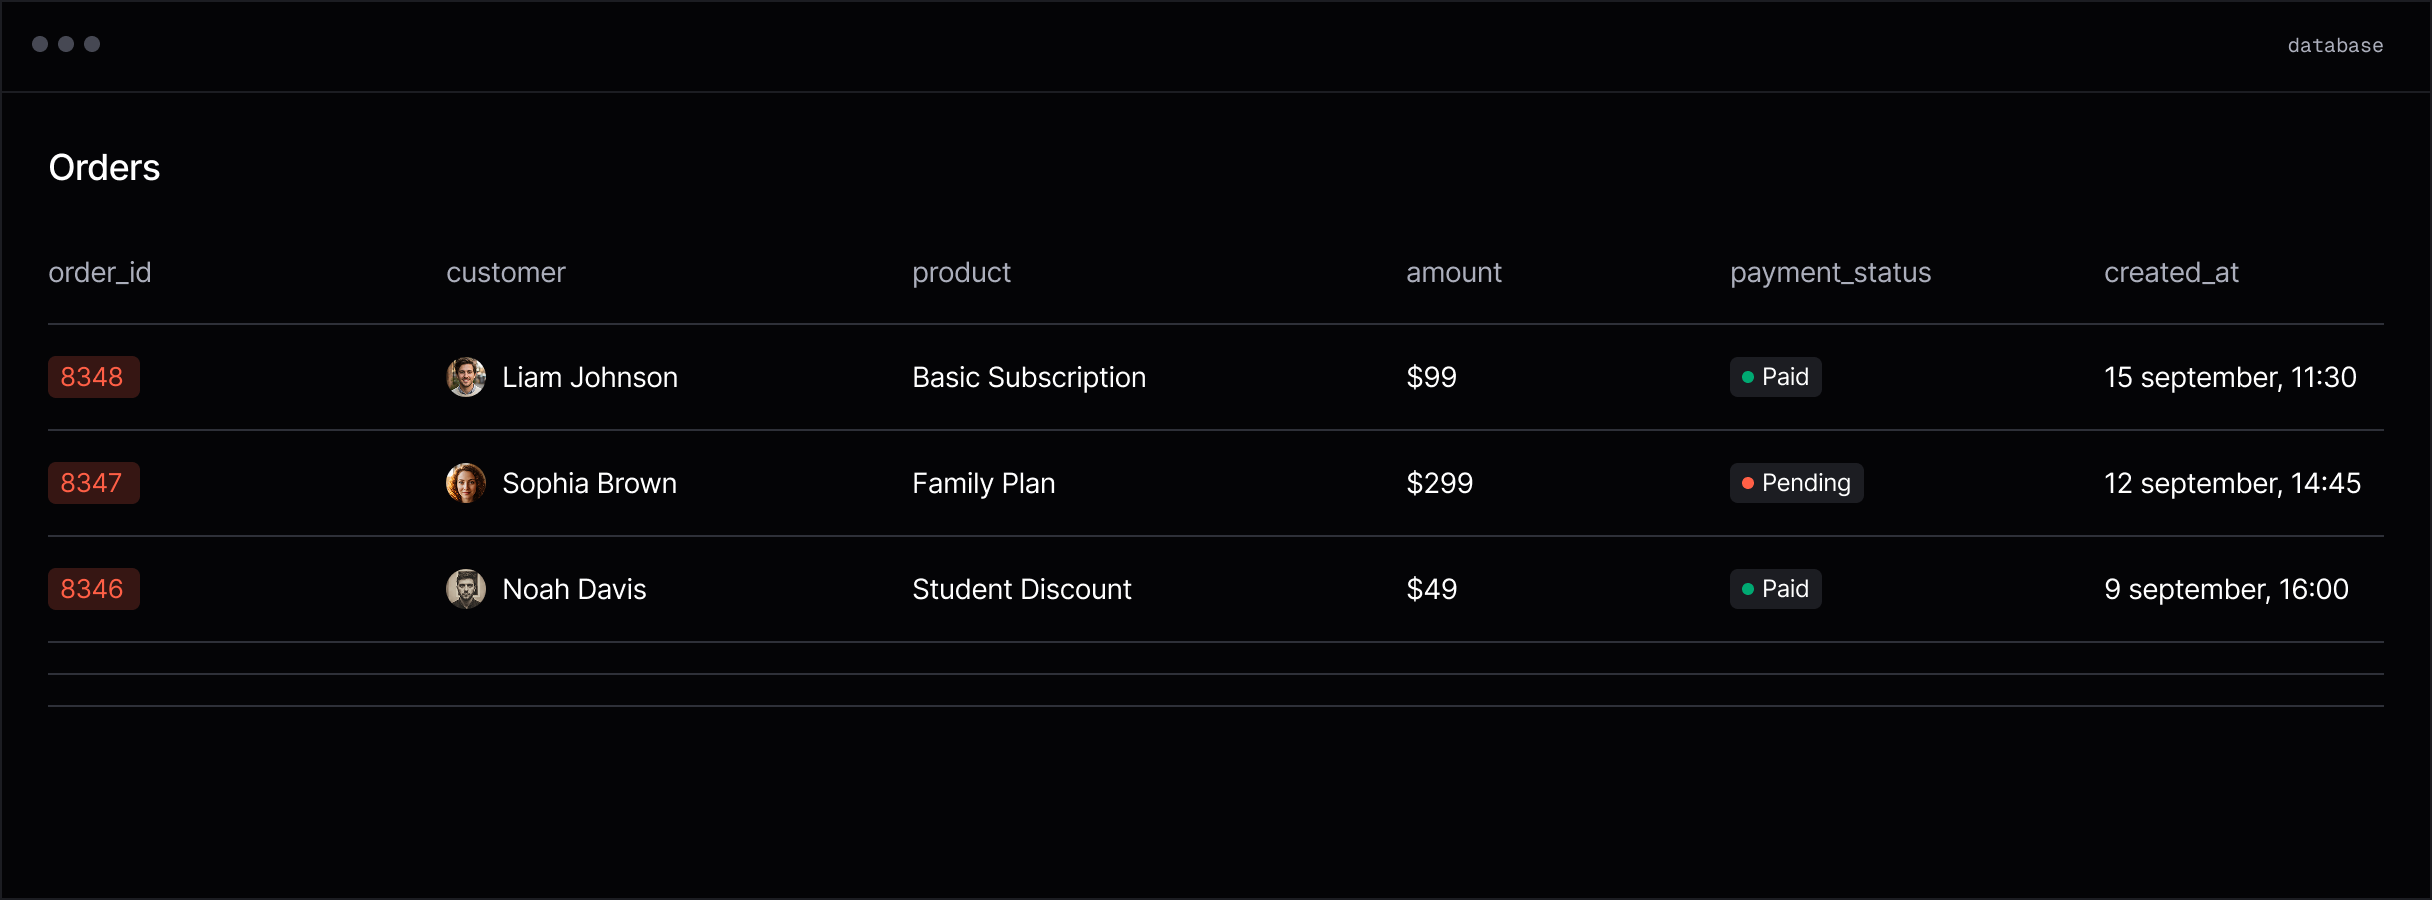Image resolution: width=2432 pixels, height=900 pixels.
Task: Click Noah Davis's avatar photo
Action: point(466,589)
